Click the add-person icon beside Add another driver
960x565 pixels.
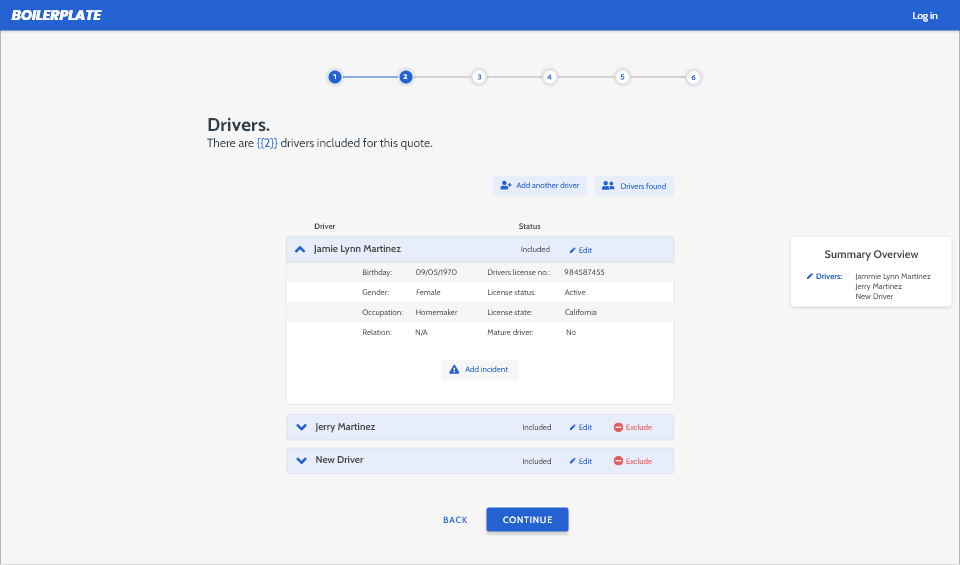click(506, 186)
